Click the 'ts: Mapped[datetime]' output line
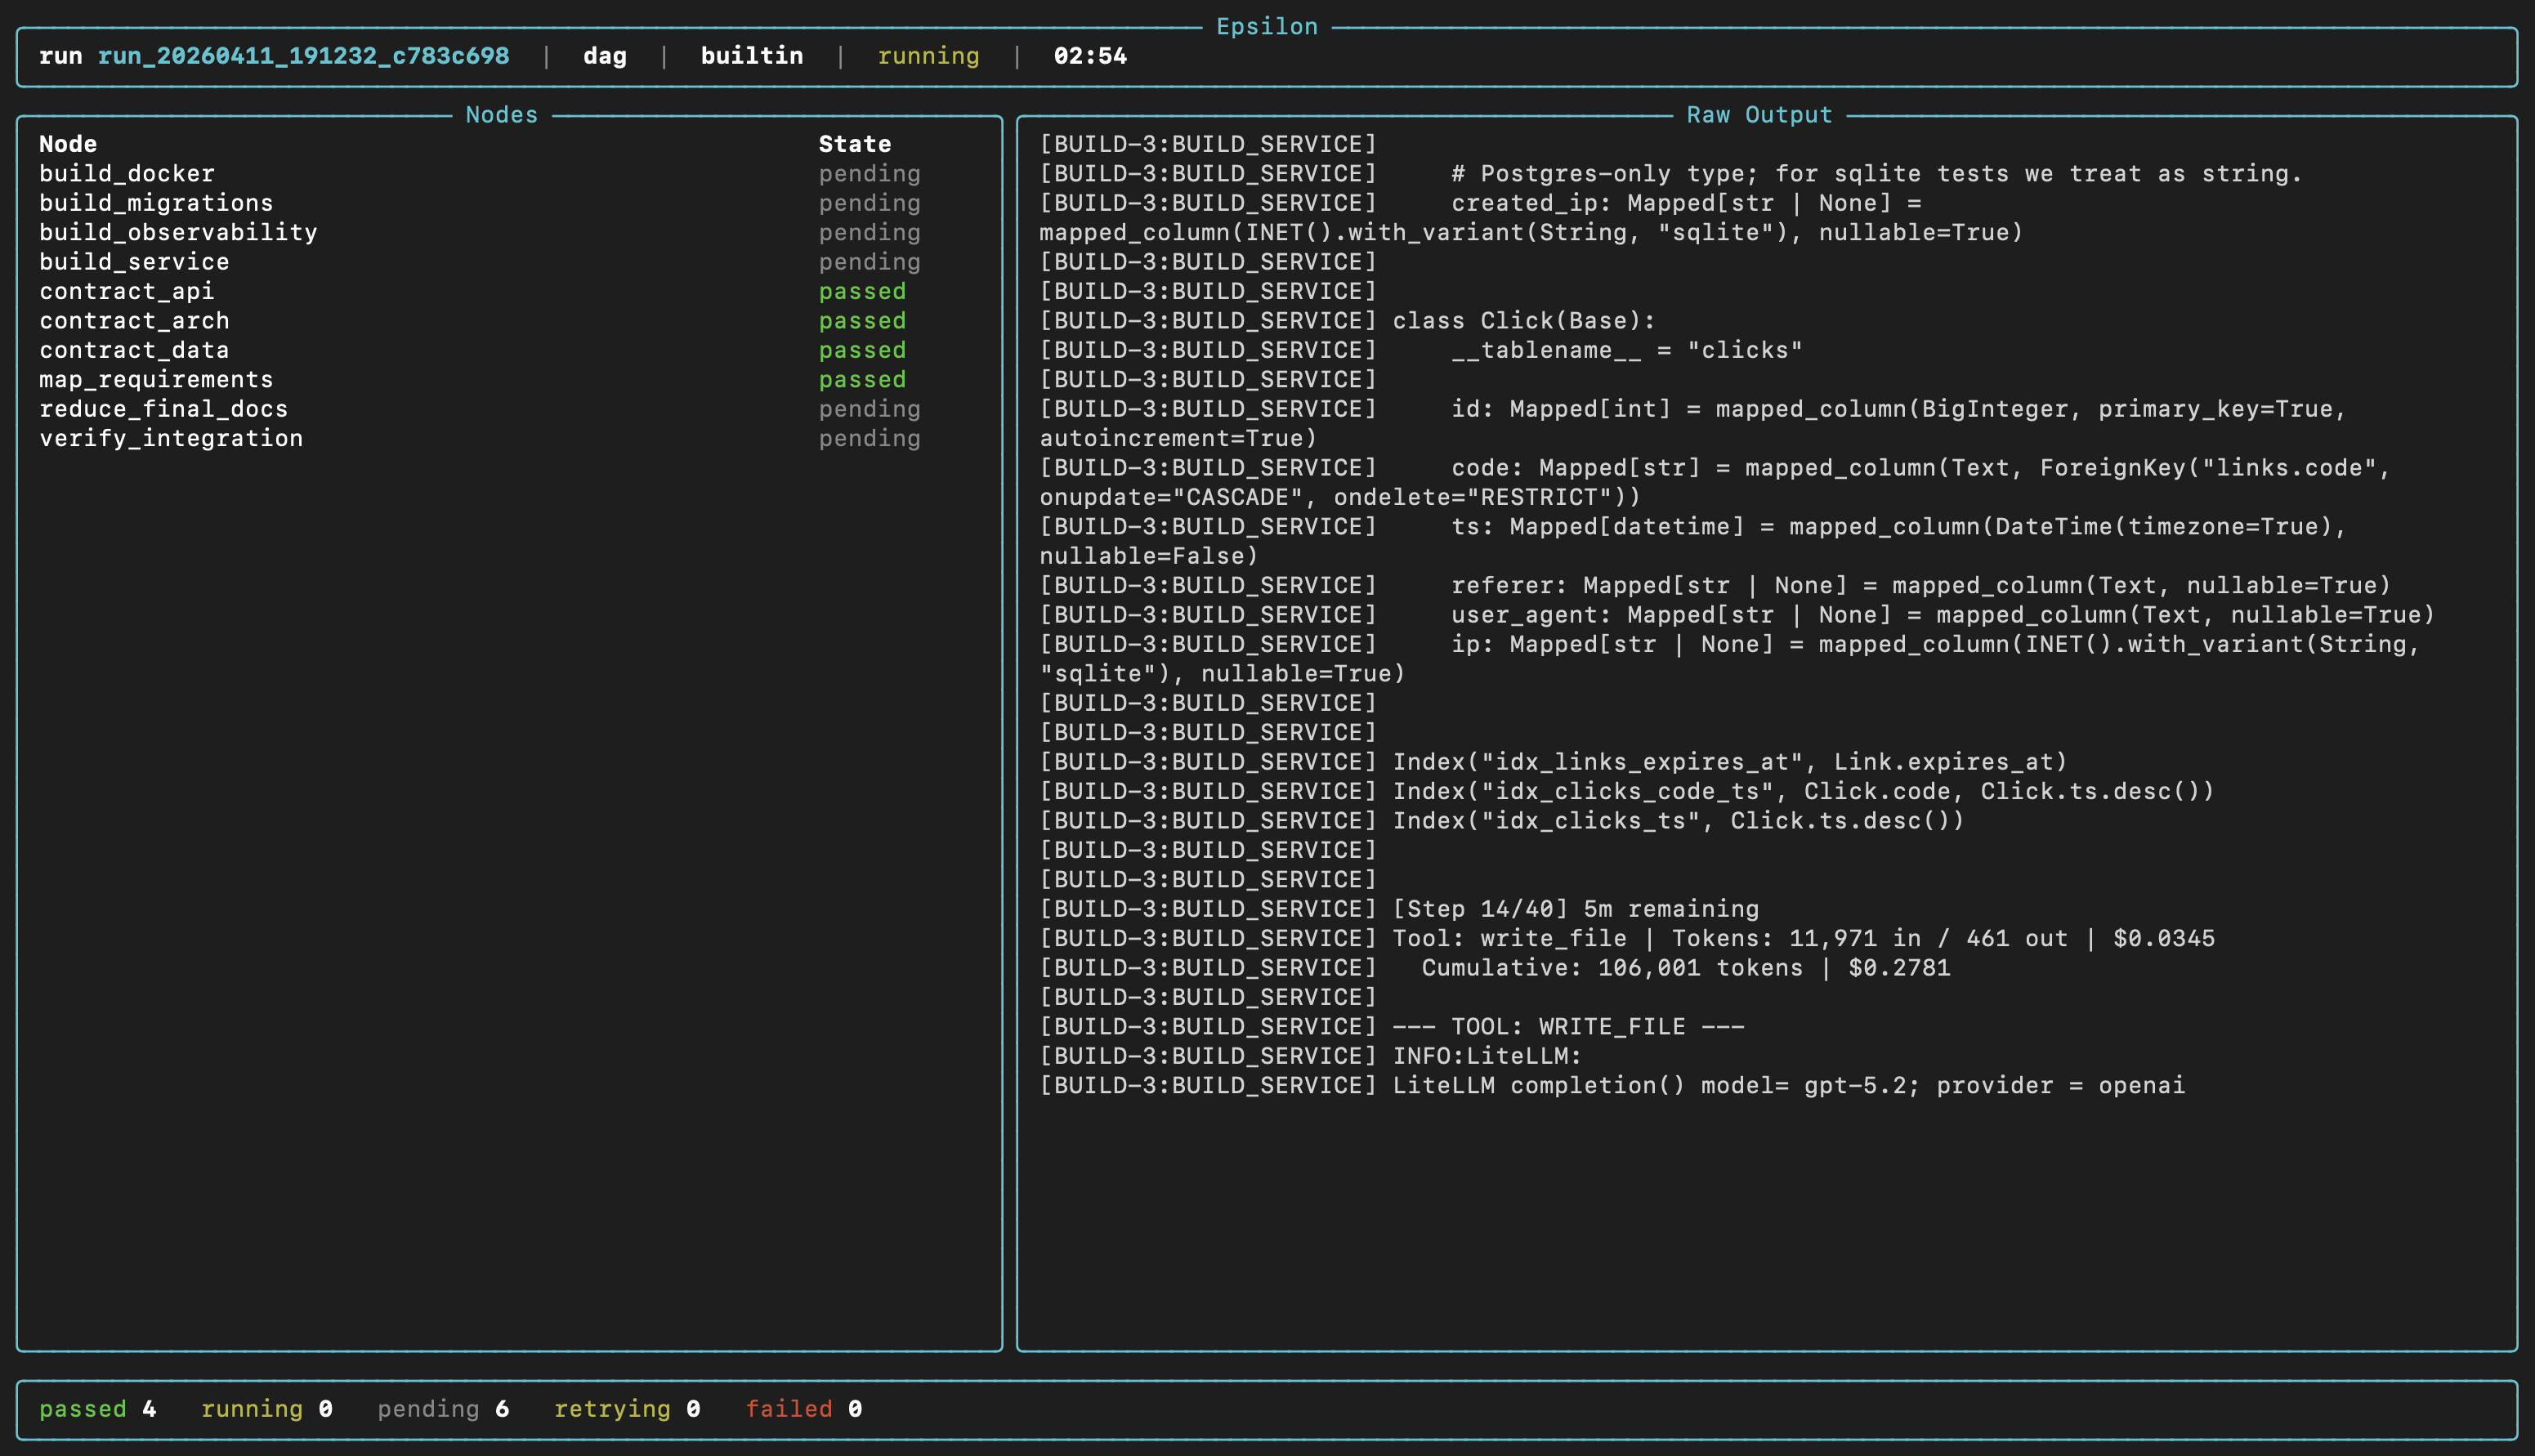The image size is (2535, 1456). (1693, 541)
